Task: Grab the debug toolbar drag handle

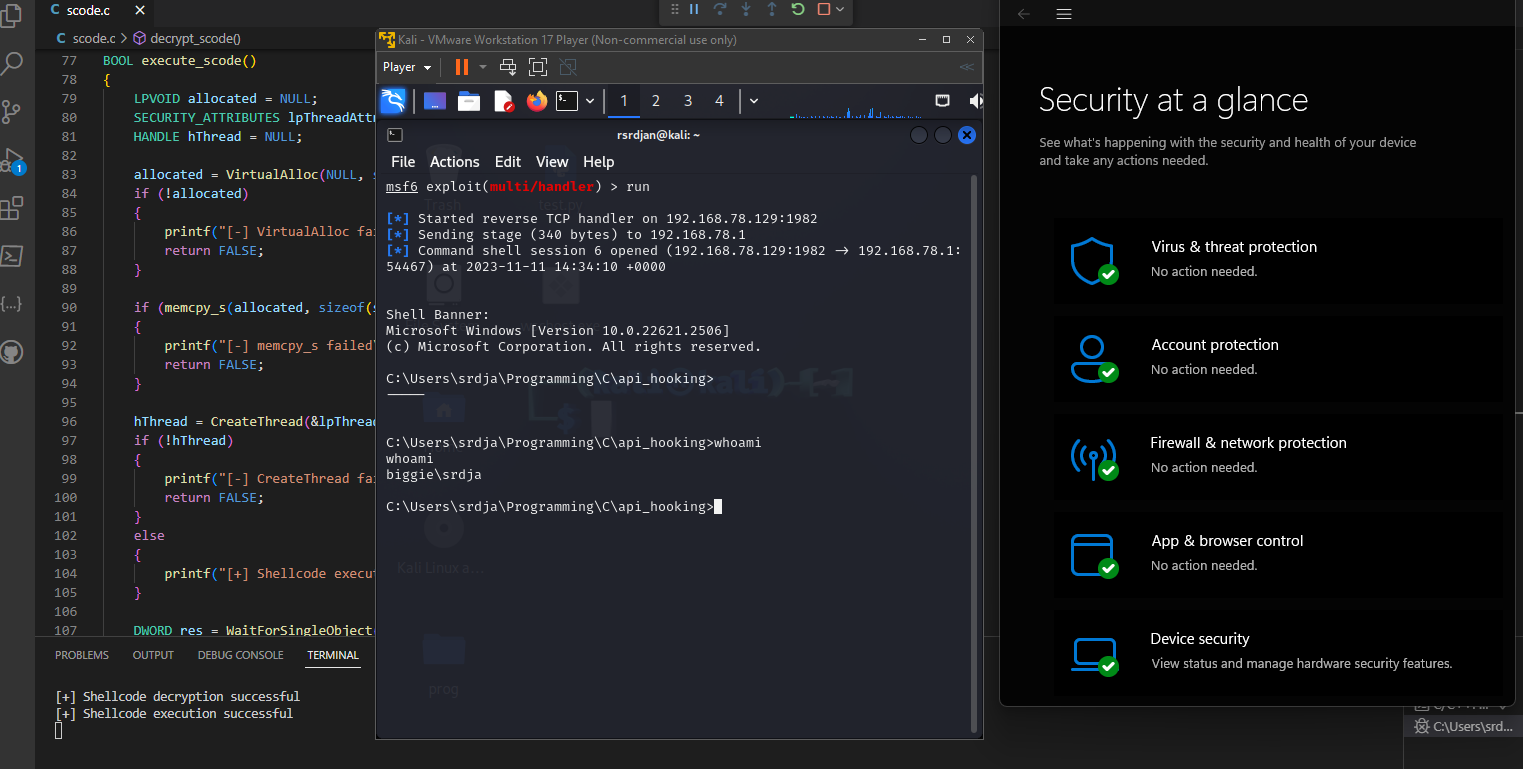Action: [674, 9]
